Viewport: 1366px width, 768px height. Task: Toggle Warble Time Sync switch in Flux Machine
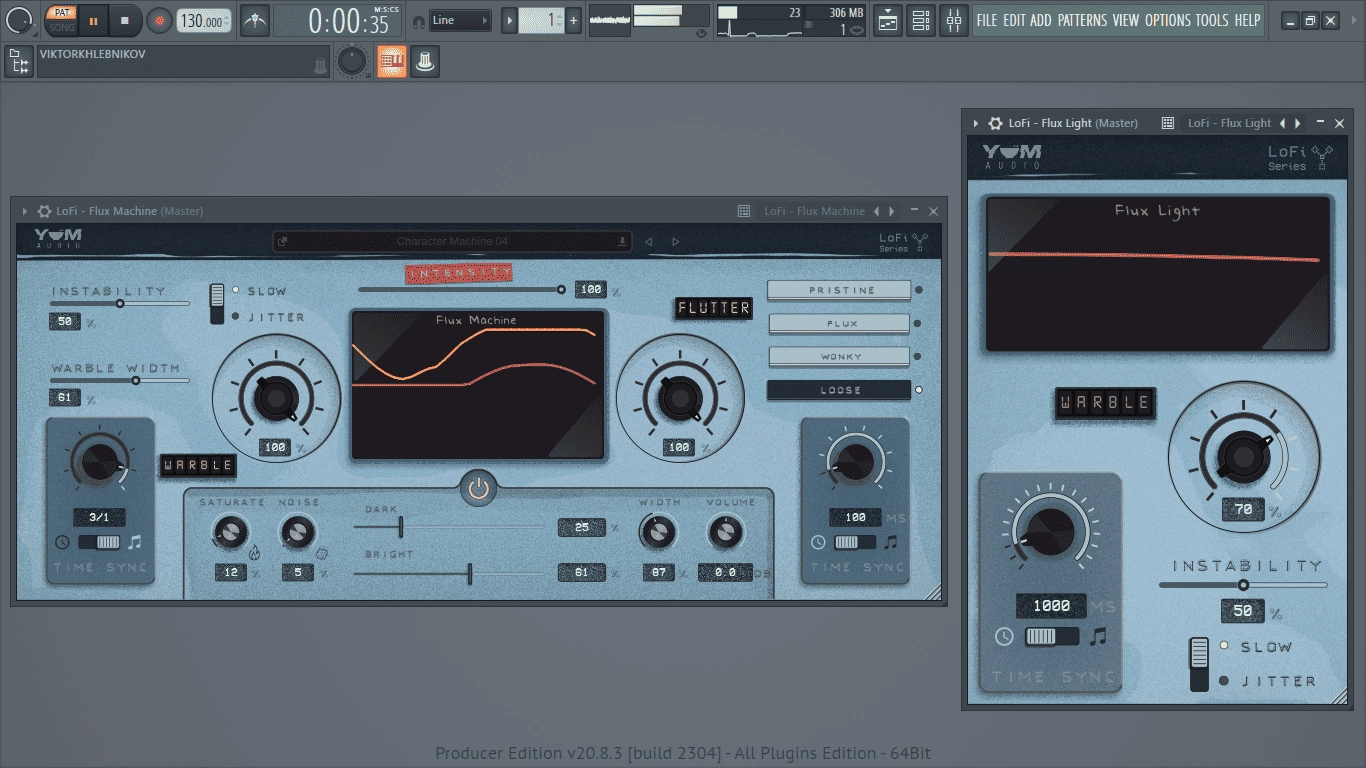99,542
